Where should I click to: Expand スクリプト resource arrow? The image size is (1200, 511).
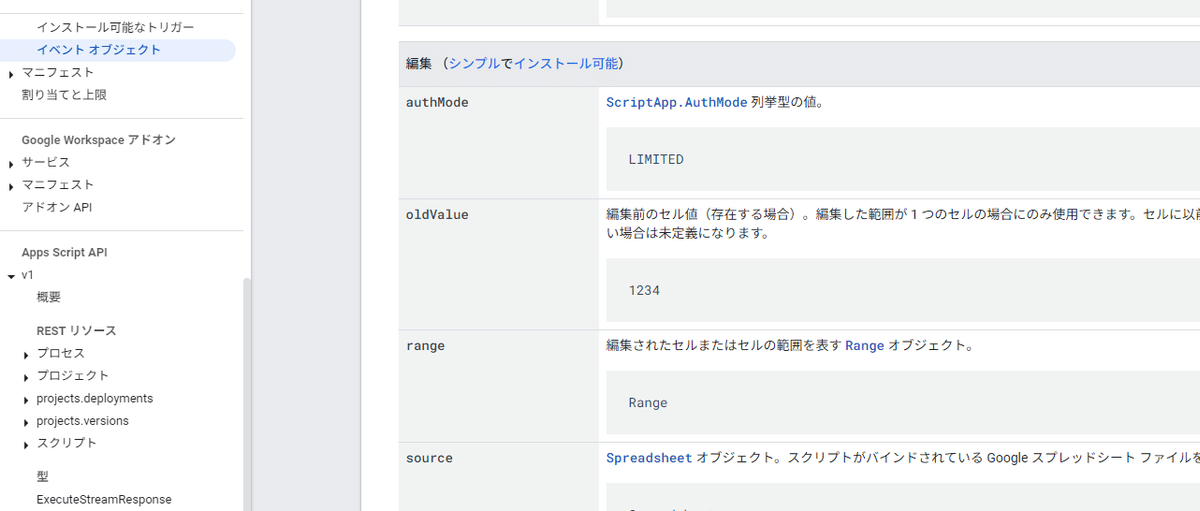pyautogui.click(x=26, y=445)
